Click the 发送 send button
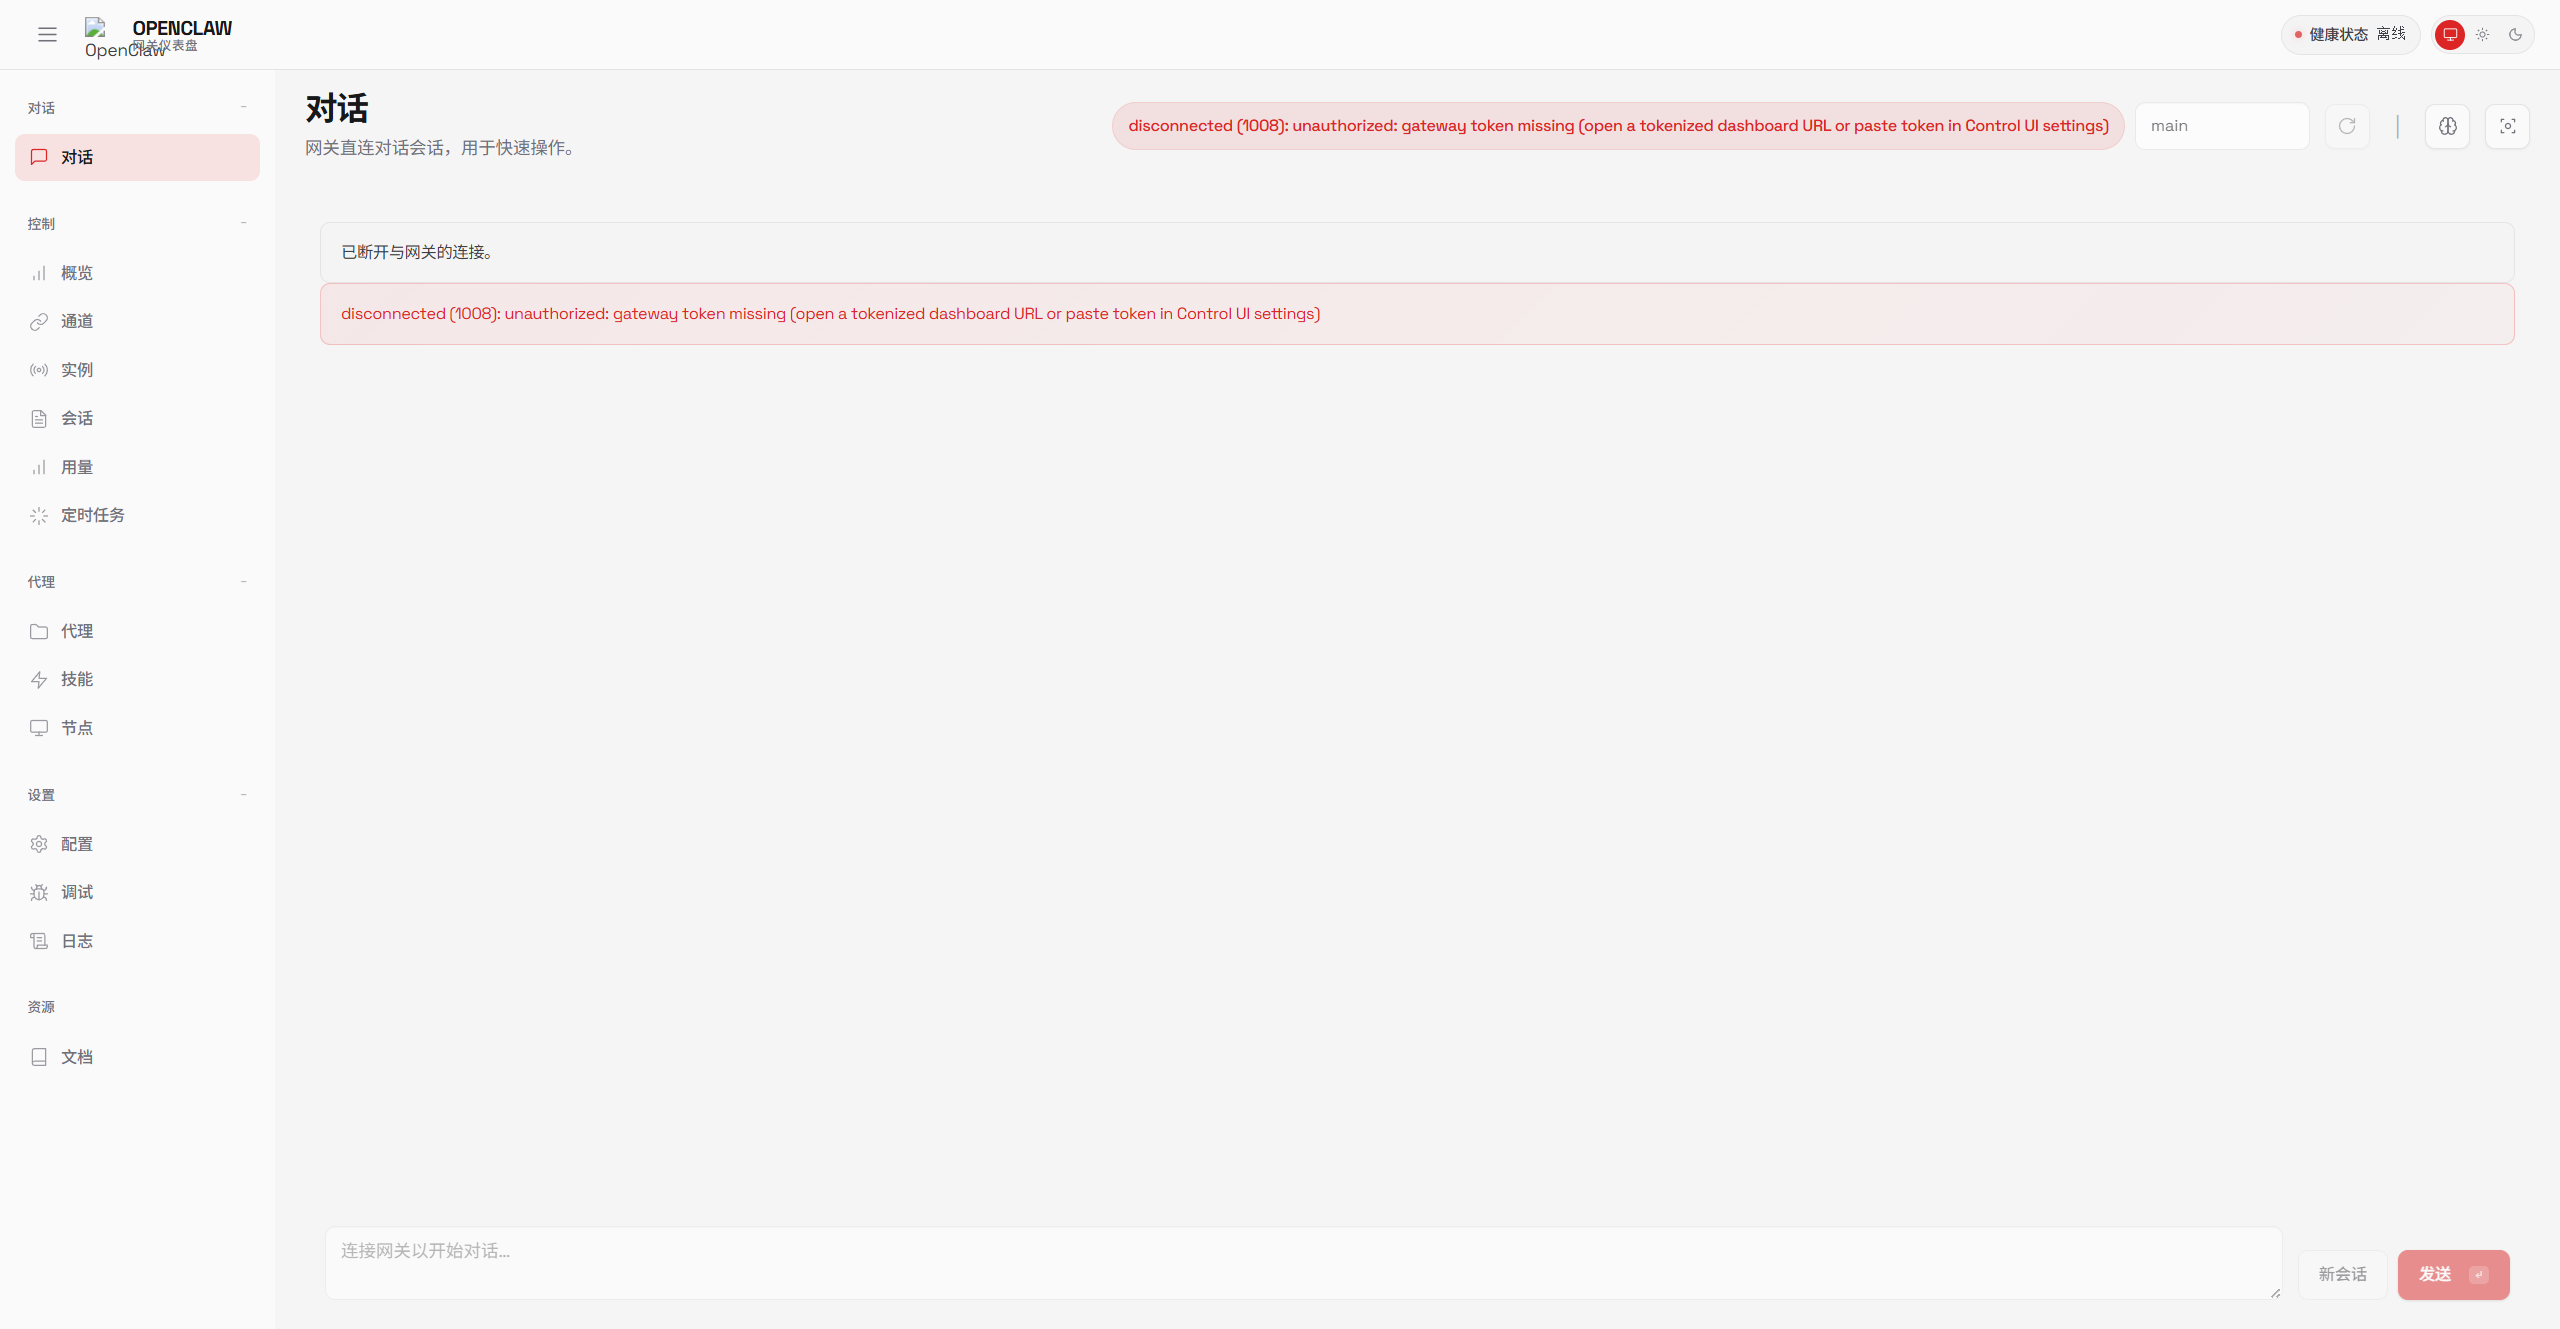This screenshot has height=1329, width=2560. [2452, 1274]
